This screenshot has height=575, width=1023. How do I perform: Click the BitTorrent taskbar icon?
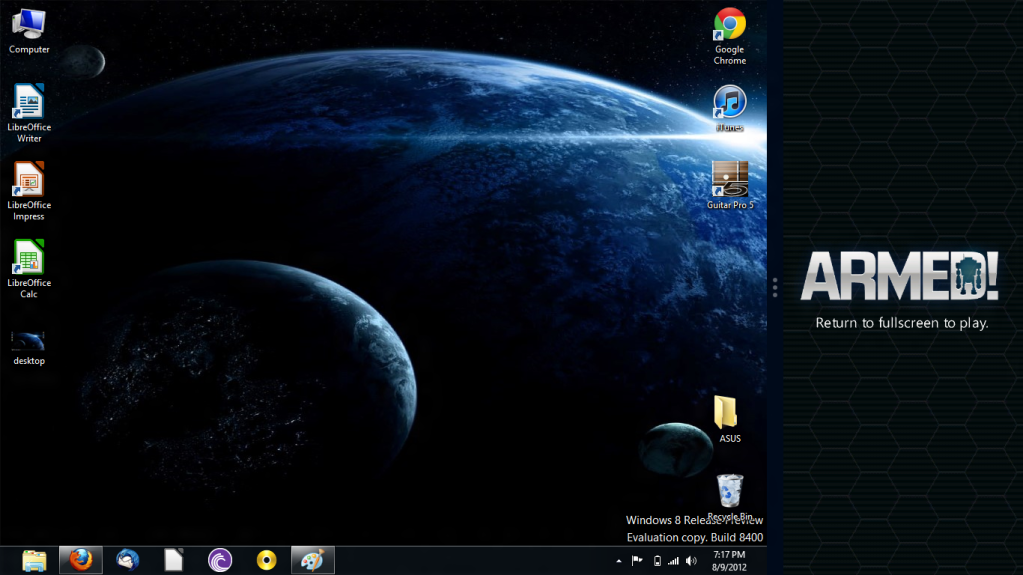[x=219, y=560]
